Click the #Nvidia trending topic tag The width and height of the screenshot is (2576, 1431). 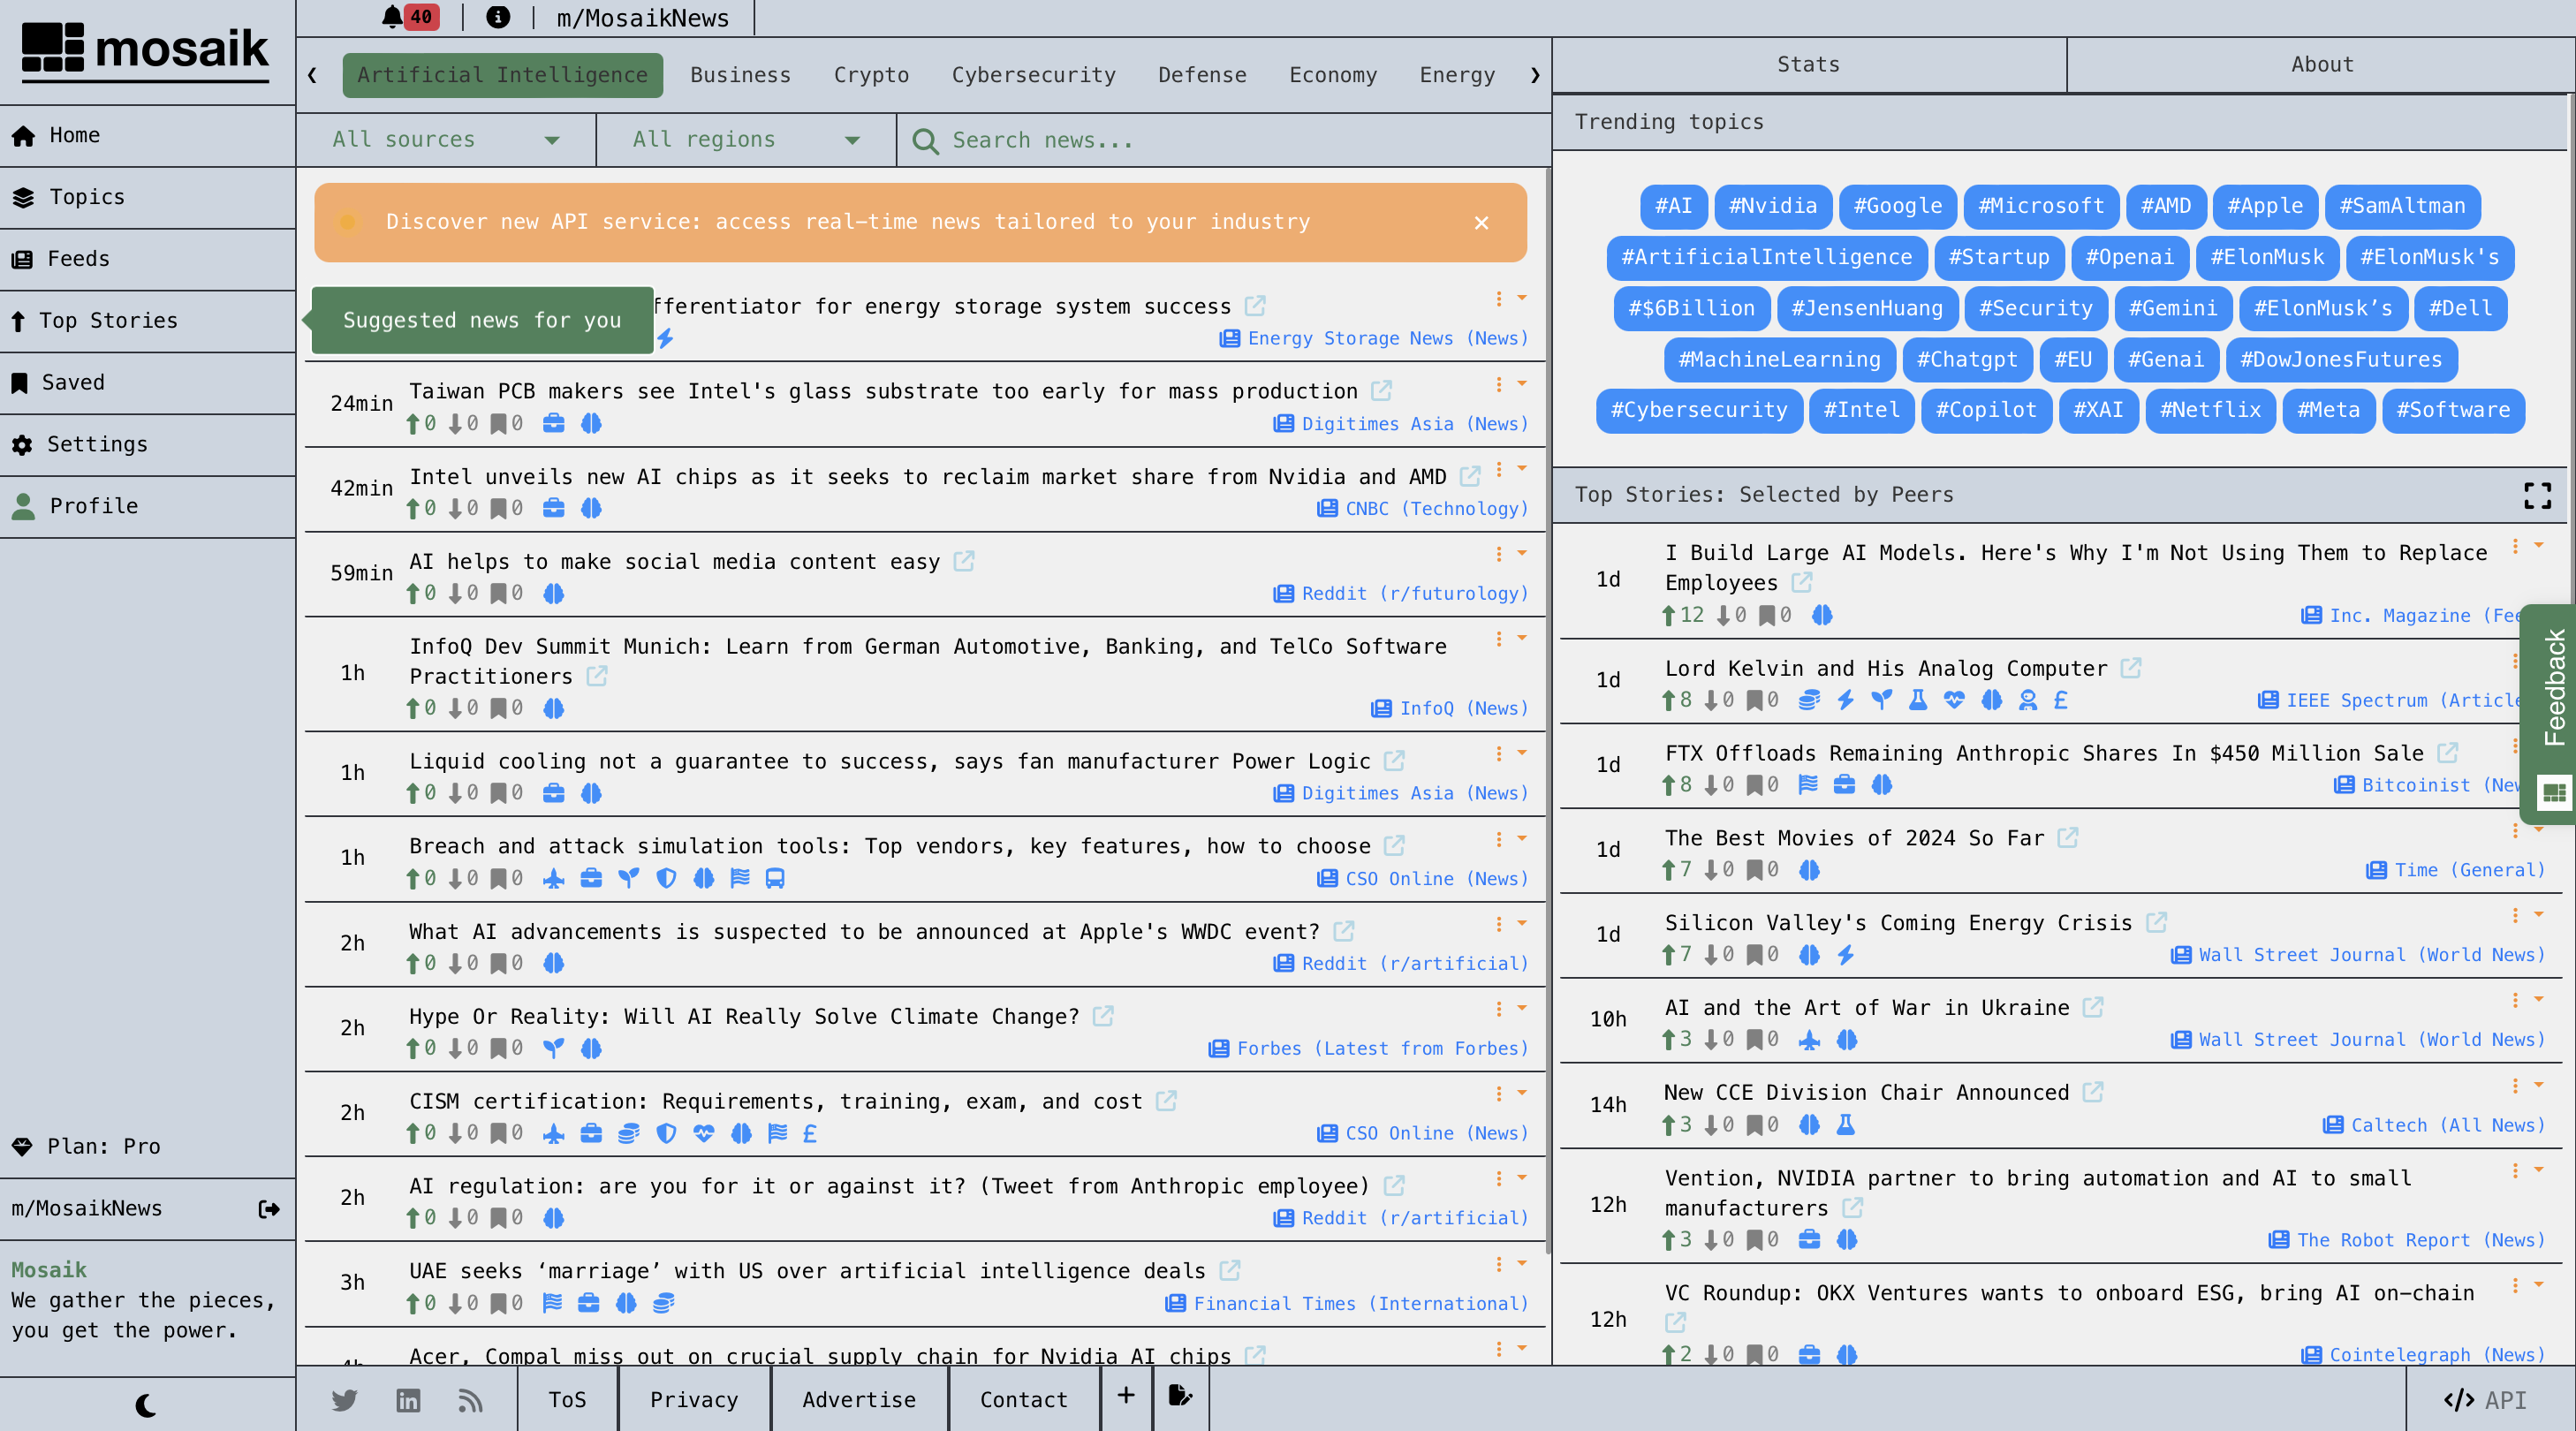1772,206
